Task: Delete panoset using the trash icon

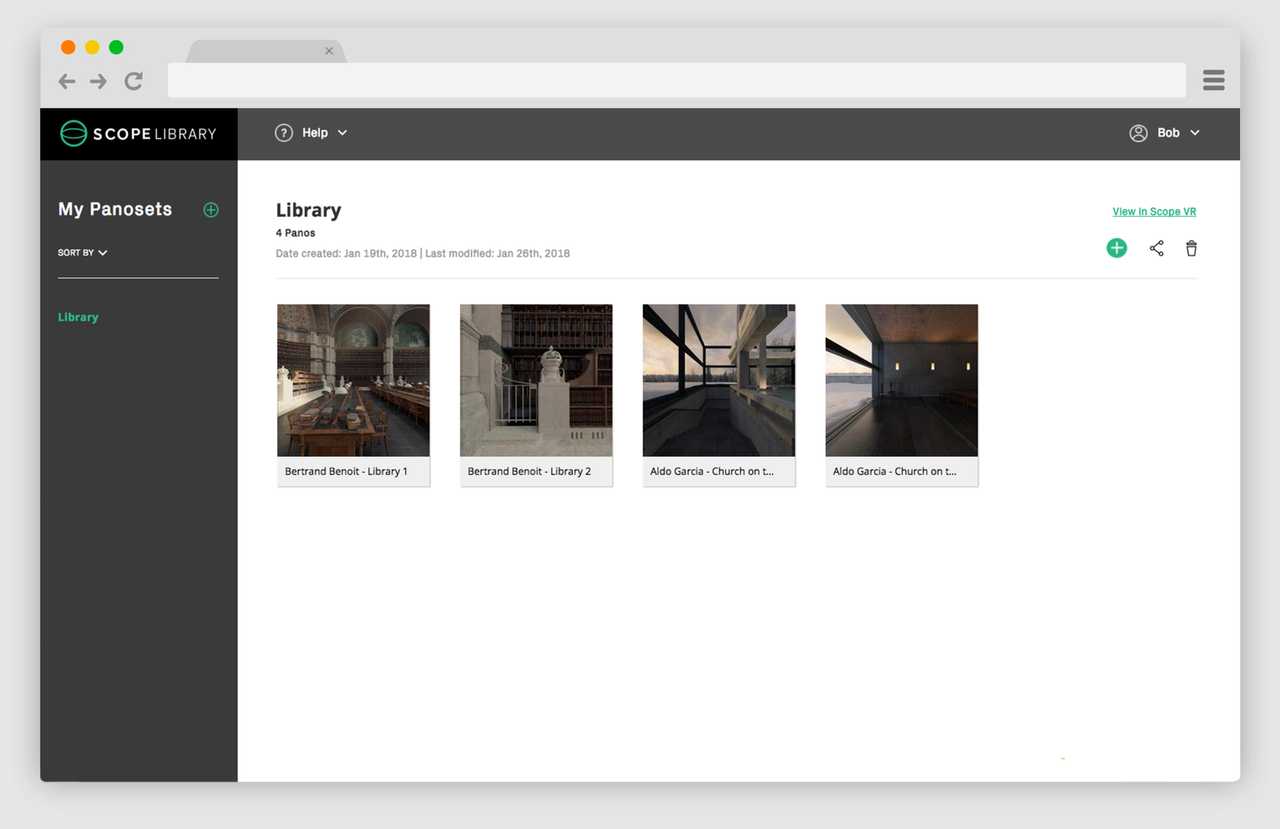Action: click(1191, 248)
